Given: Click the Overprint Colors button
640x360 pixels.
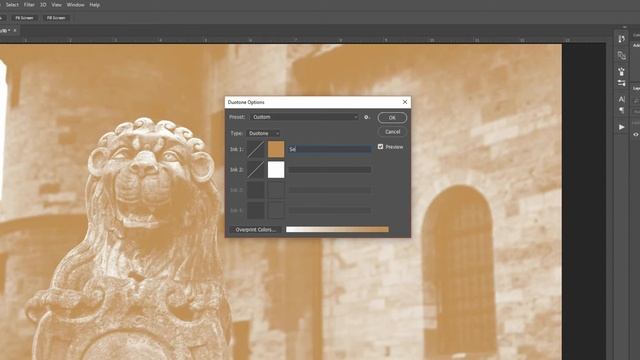Looking at the screenshot, I should [256, 229].
